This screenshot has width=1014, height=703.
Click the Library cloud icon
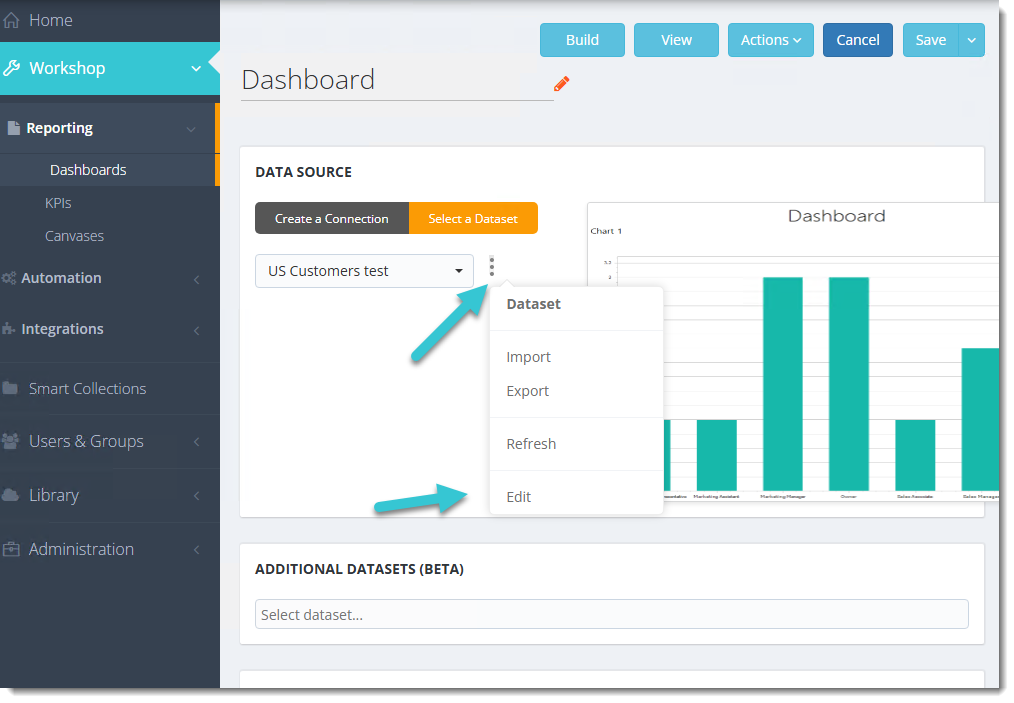tap(11, 495)
